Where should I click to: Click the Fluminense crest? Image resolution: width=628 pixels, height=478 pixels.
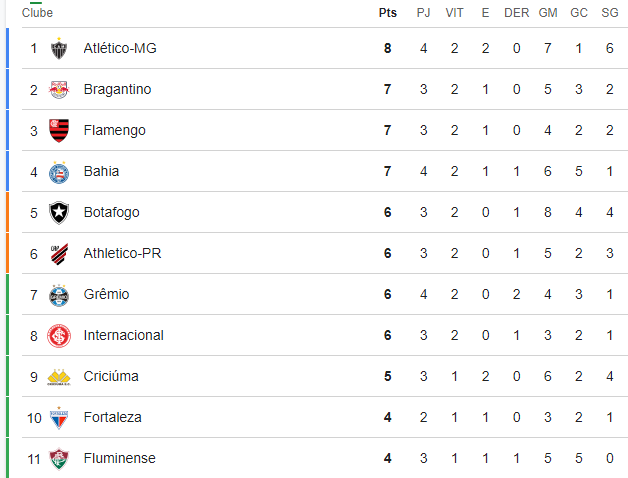59,459
